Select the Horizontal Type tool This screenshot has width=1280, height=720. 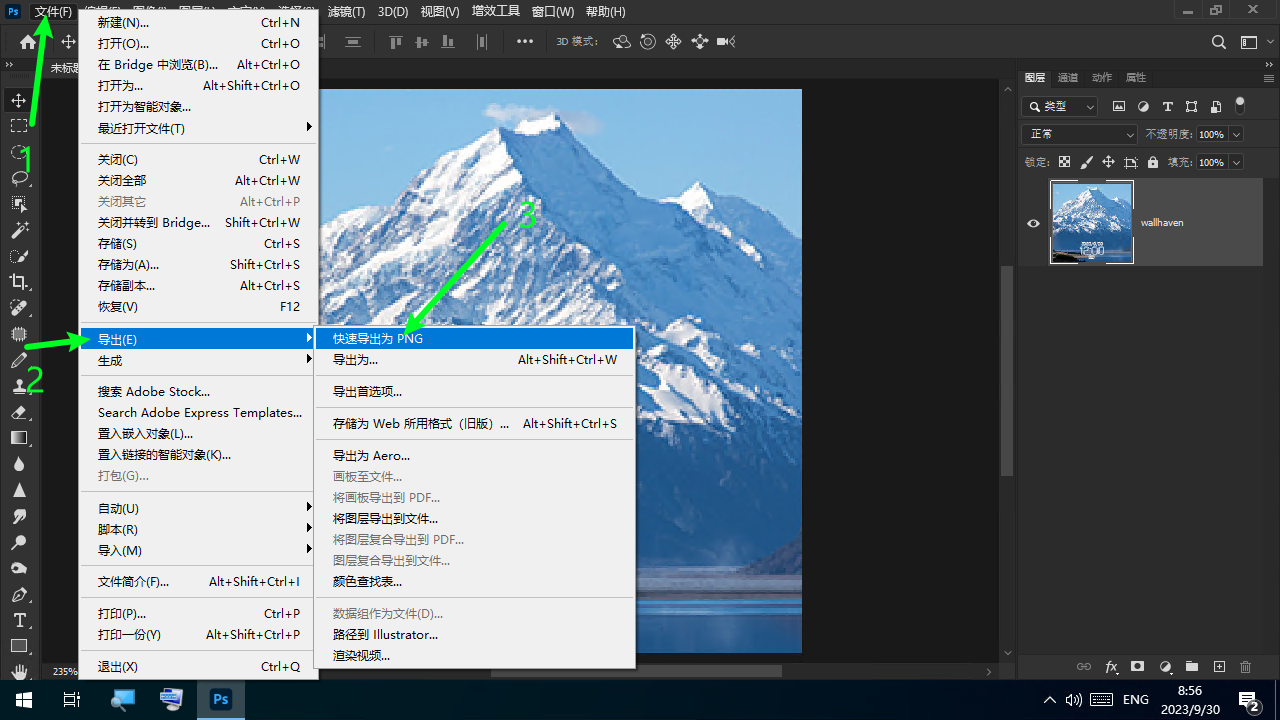click(x=19, y=620)
